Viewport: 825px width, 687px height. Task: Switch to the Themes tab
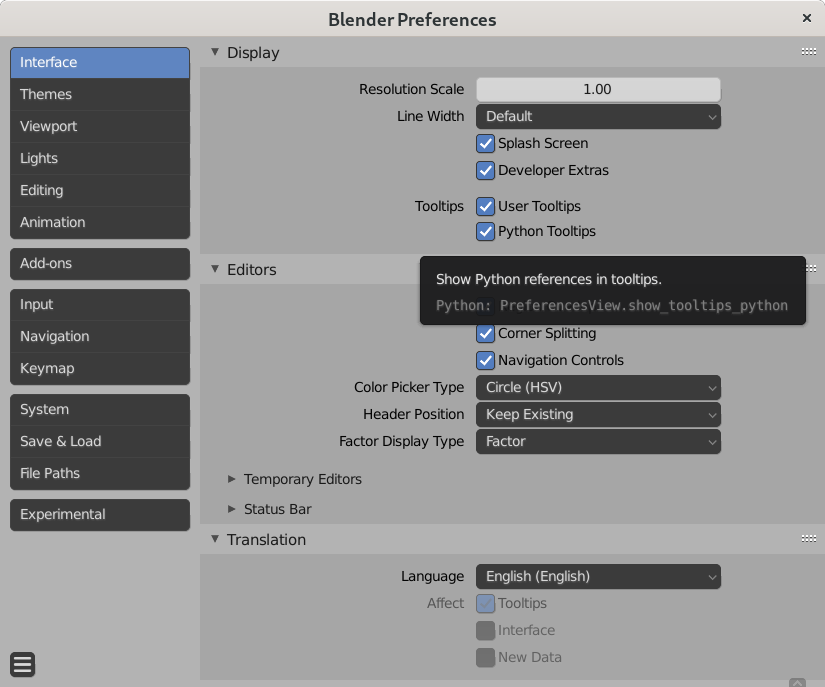click(x=100, y=95)
